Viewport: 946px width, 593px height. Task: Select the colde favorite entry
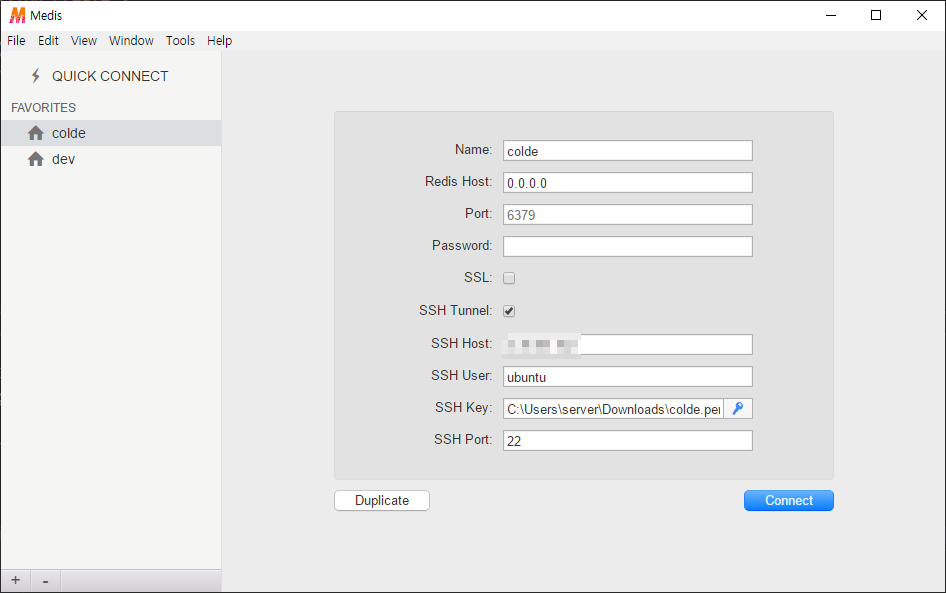111,133
